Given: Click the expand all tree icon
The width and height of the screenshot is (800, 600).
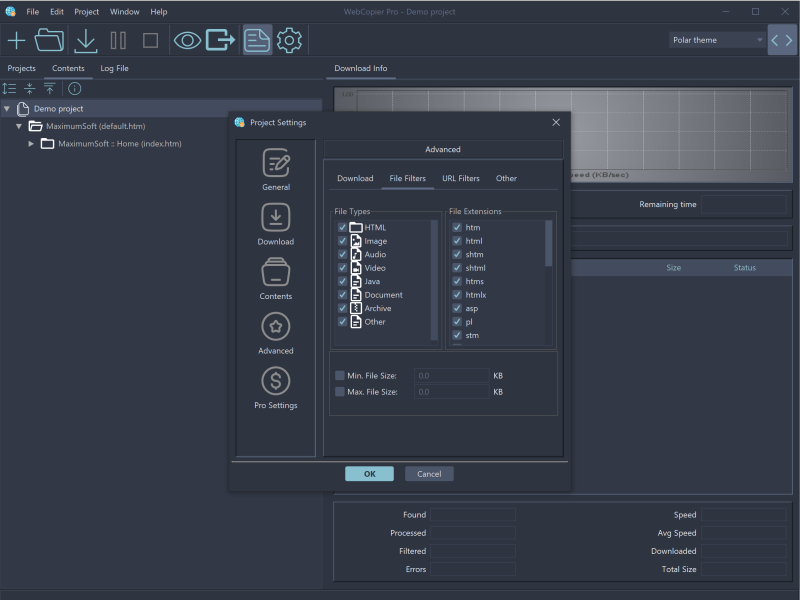Looking at the screenshot, I should click(x=9, y=89).
